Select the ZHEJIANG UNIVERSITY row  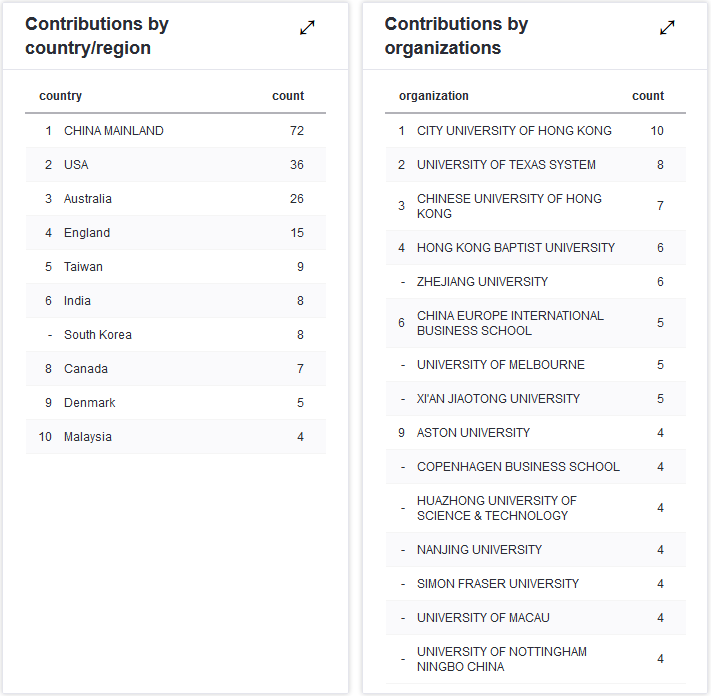click(x=482, y=282)
